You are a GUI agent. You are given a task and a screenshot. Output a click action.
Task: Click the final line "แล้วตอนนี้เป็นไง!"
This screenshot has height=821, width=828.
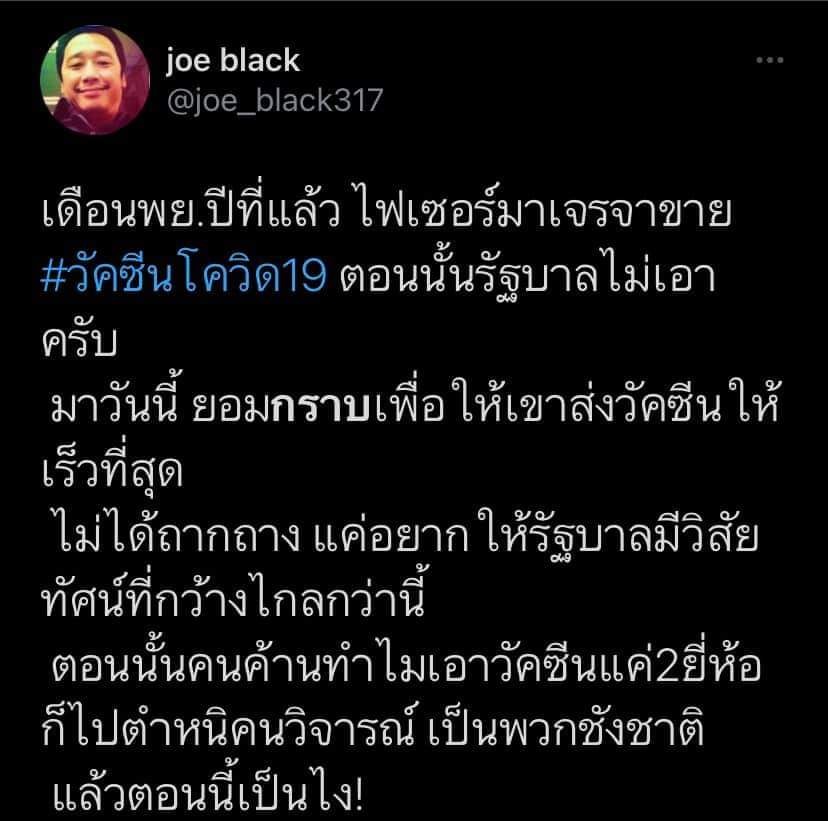pos(208,790)
